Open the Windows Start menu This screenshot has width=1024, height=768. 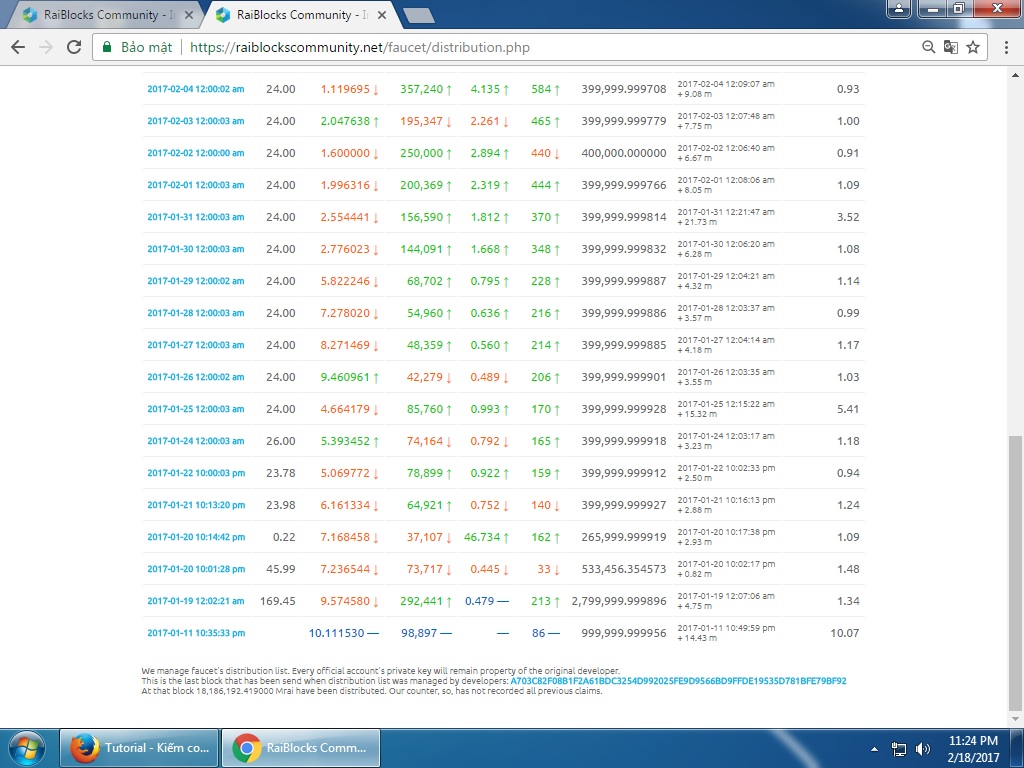[x=27, y=748]
